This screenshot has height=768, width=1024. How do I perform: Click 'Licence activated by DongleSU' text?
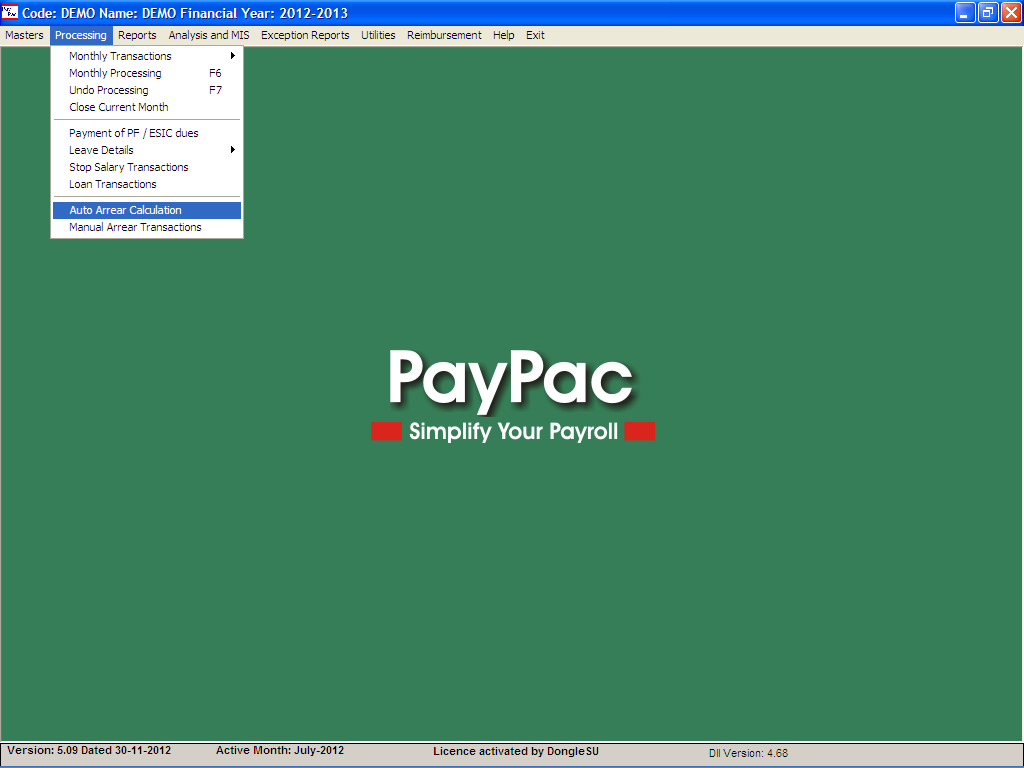click(516, 752)
